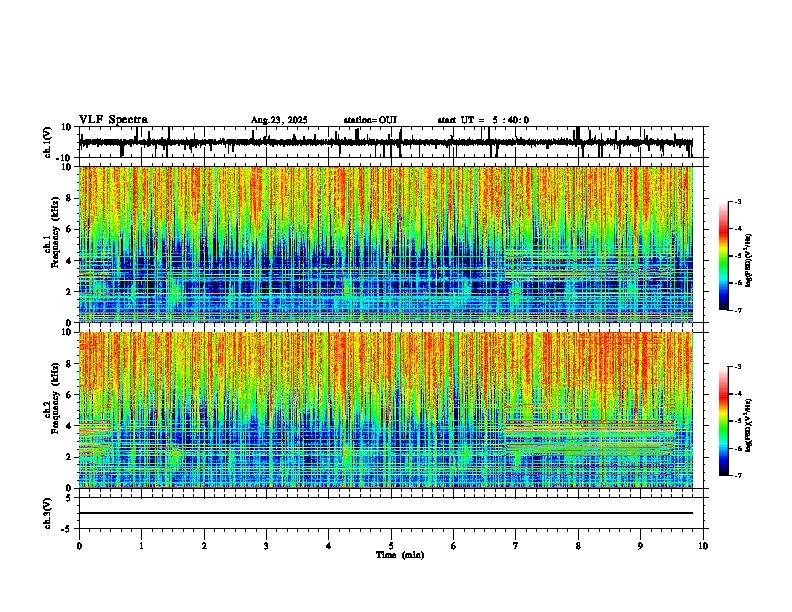Viewport: 792px width, 612px height.
Task: Click the ch.1 "Frequency (kHz)" axis label
Action: pos(55,232)
